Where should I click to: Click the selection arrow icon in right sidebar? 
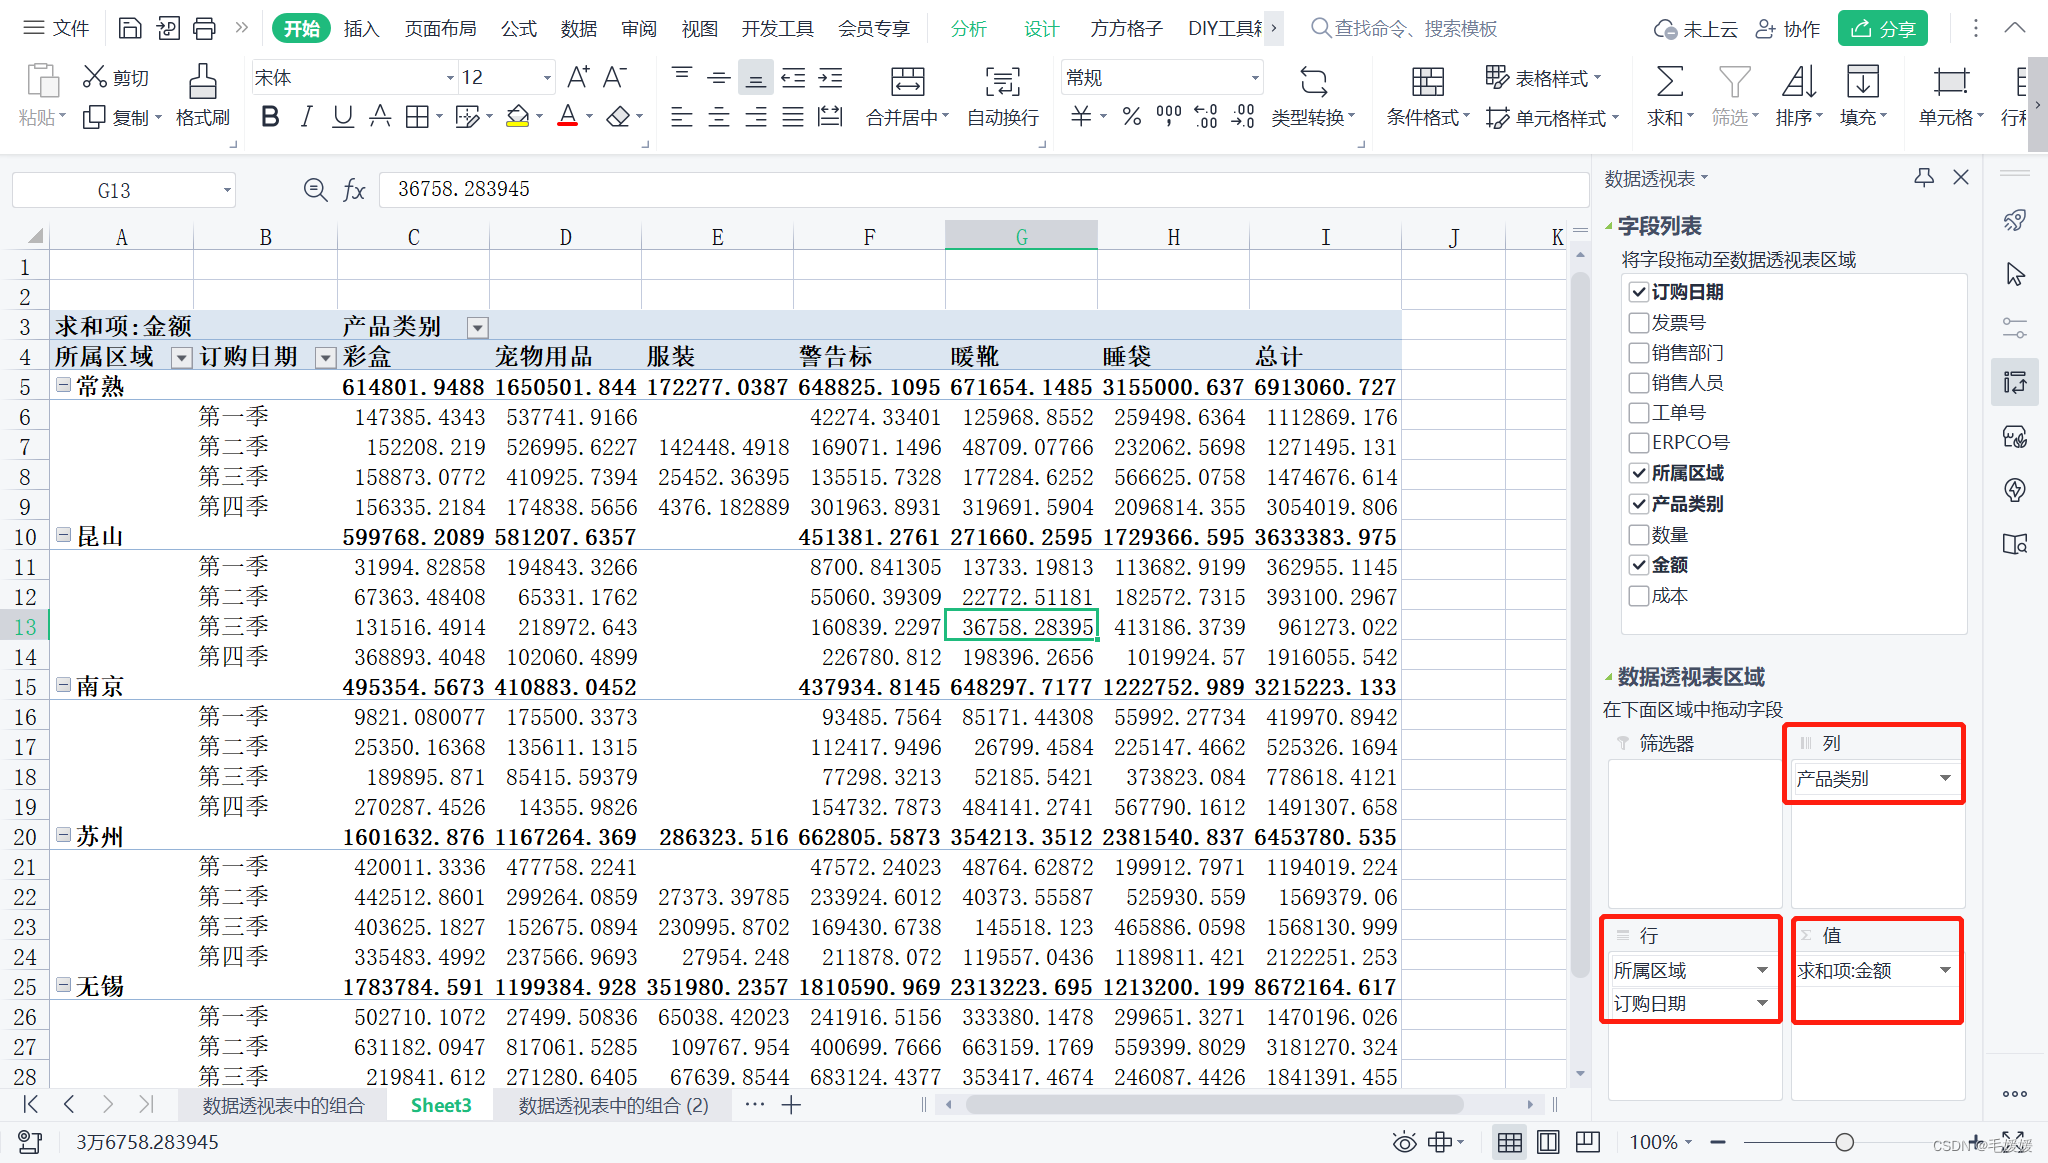[2015, 274]
